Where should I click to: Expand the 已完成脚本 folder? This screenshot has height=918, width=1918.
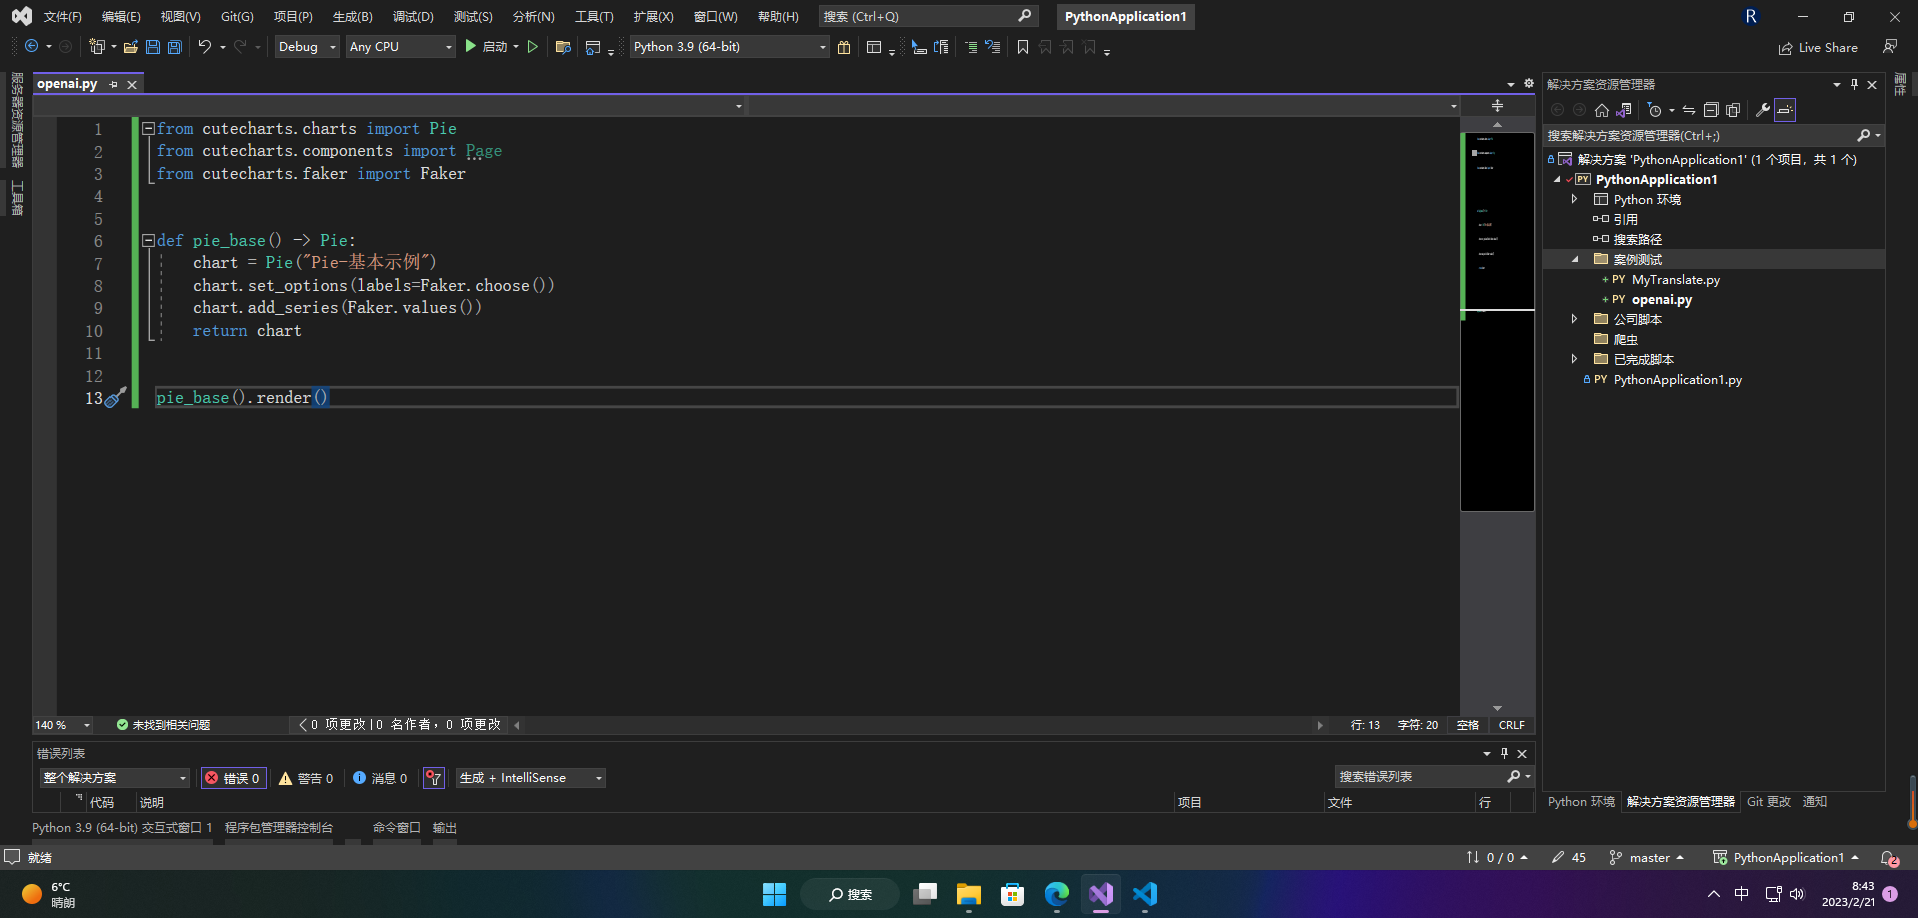pos(1575,359)
